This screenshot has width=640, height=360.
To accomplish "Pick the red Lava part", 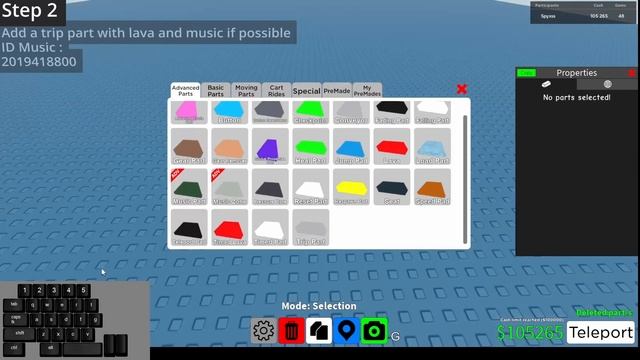I will pyautogui.click(x=391, y=147).
